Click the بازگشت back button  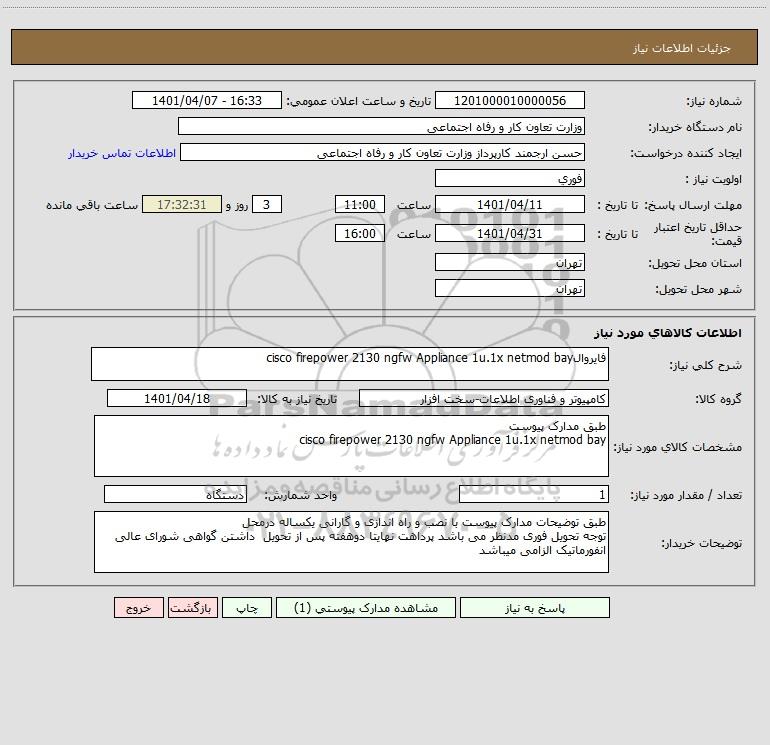[192, 608]
